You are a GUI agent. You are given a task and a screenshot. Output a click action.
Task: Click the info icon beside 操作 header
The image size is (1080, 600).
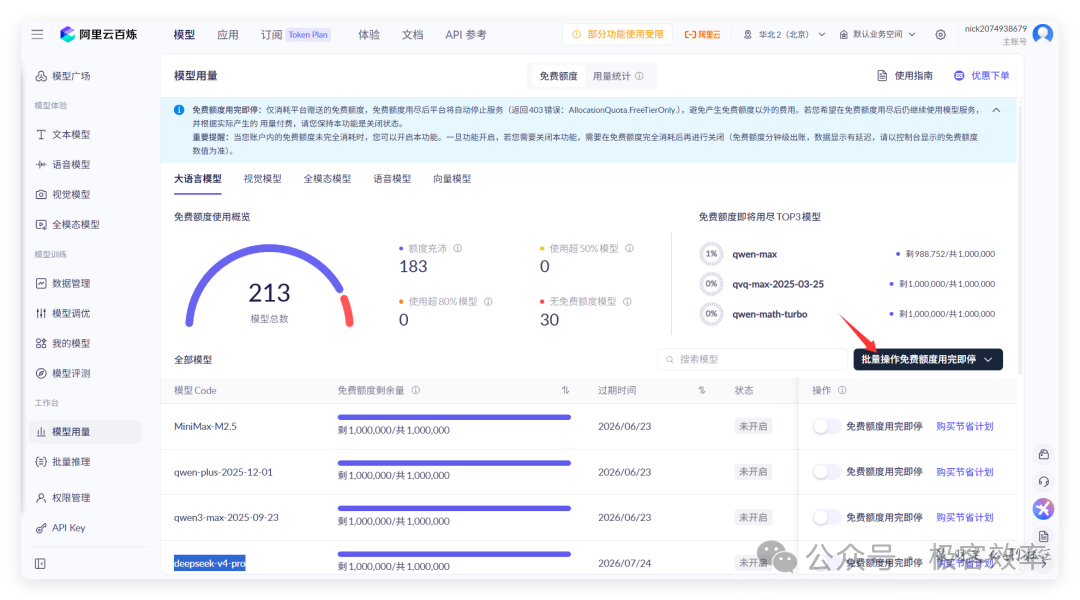tap(842, 390)
